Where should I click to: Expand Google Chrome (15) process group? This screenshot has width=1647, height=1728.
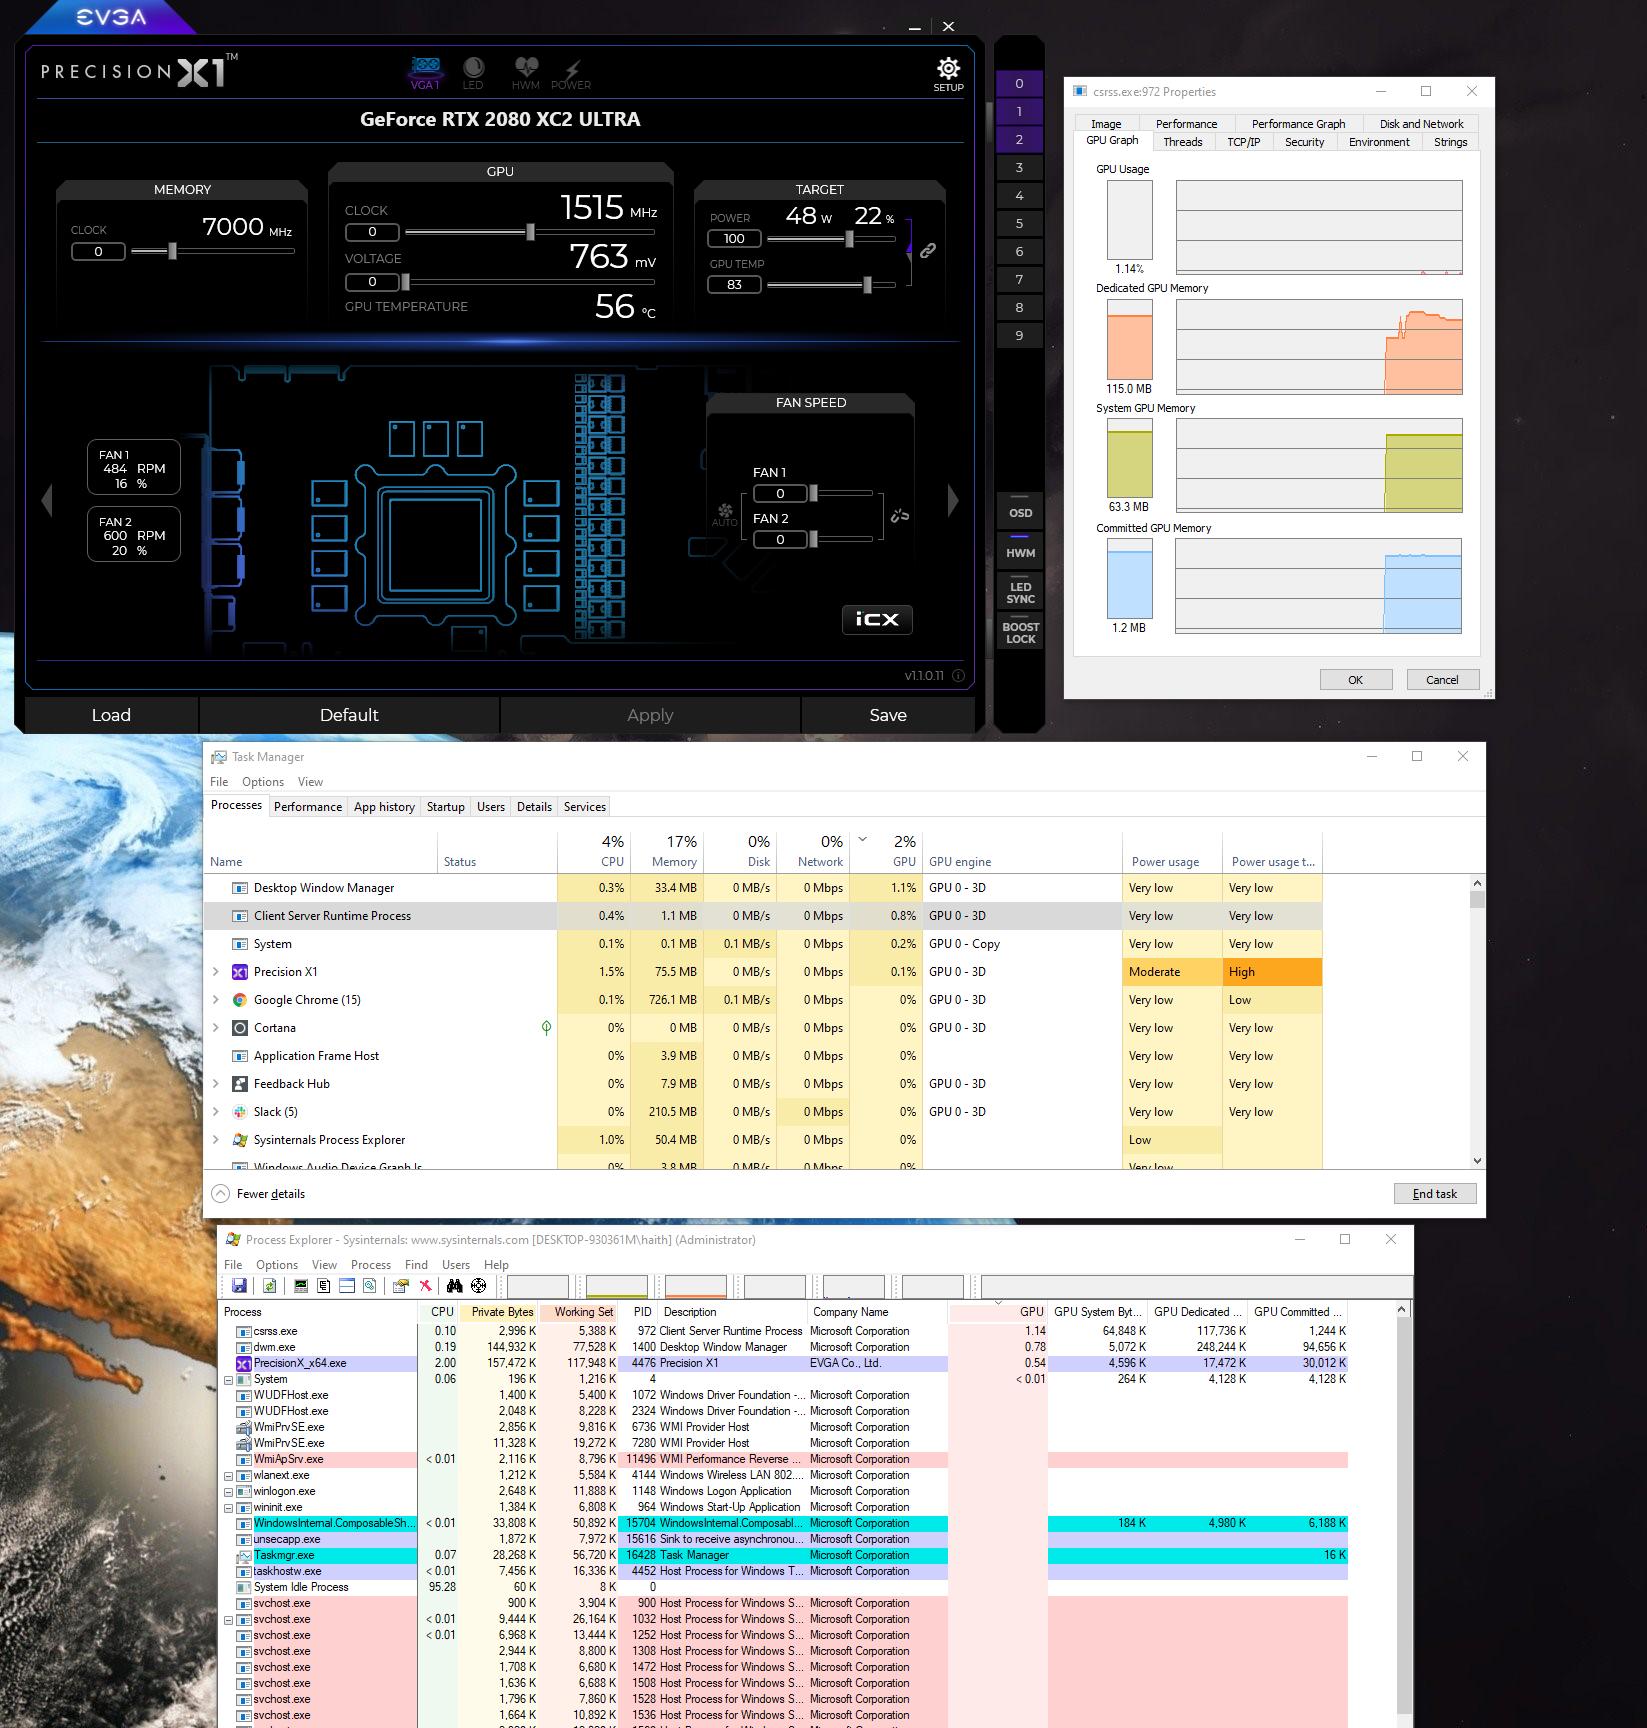pos(216,1000)
